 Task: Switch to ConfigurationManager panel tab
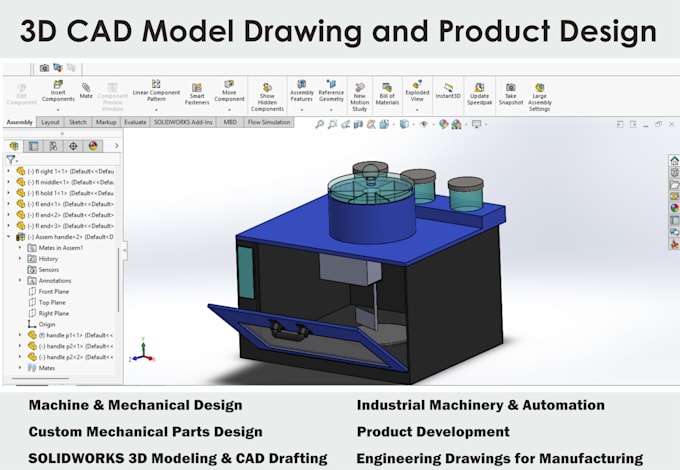click(x=53, y=146)
